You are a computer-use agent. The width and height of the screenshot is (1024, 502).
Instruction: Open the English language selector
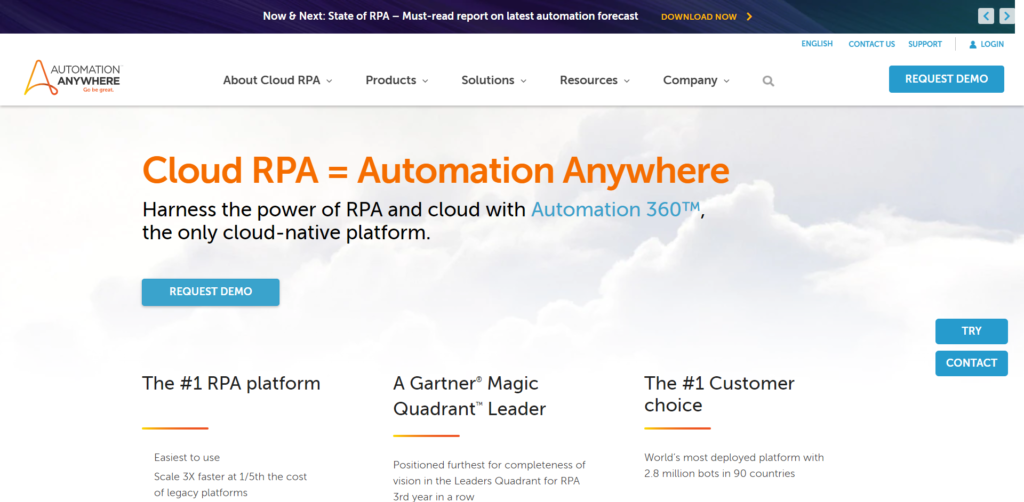tap(817, 44)
